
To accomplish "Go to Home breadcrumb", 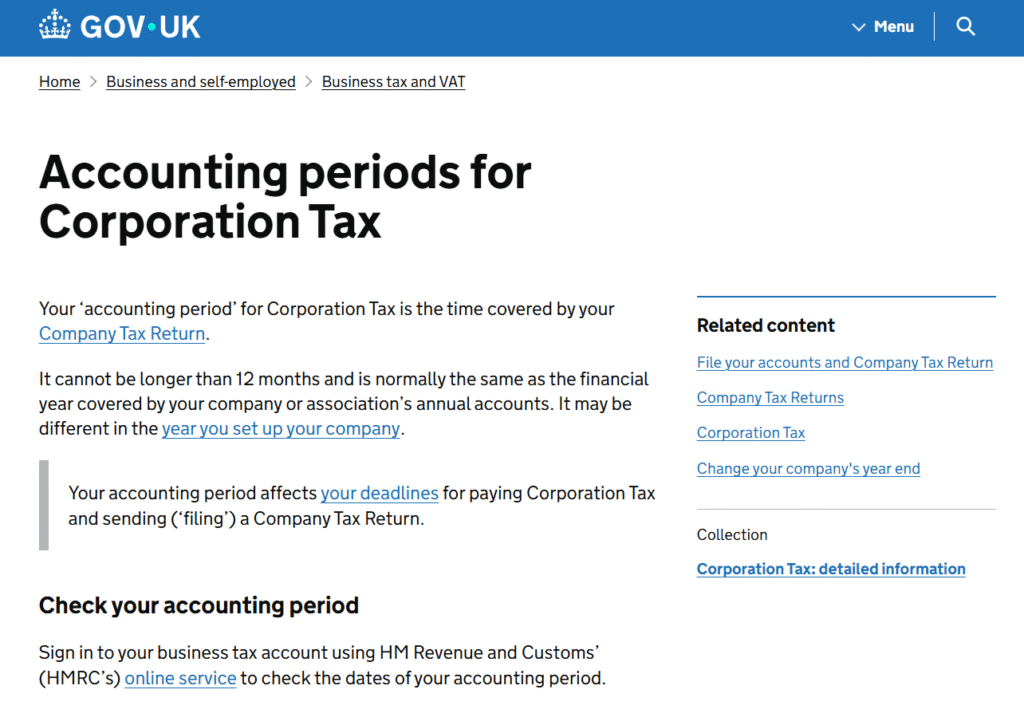I will click(x=59, y=82).
